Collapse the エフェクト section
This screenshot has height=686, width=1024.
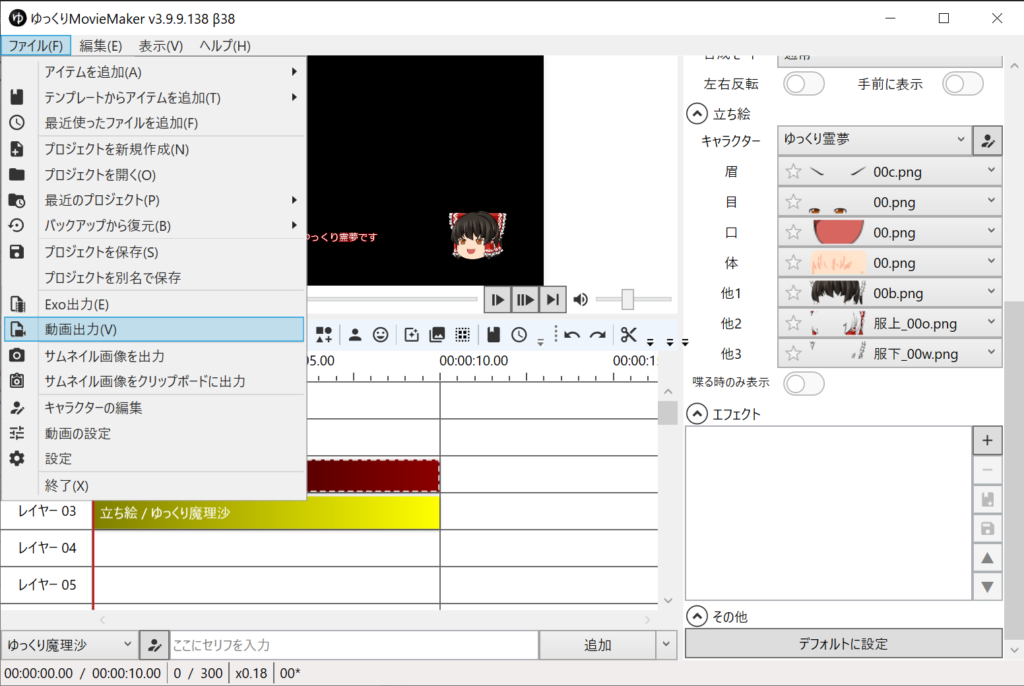[697, 414]
